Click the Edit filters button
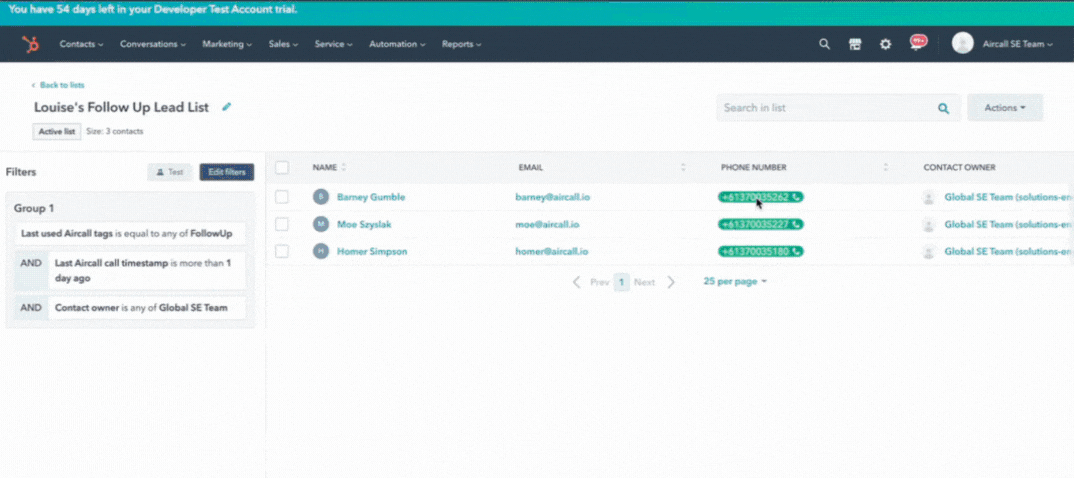1074x478 pixels. point(226,172)
